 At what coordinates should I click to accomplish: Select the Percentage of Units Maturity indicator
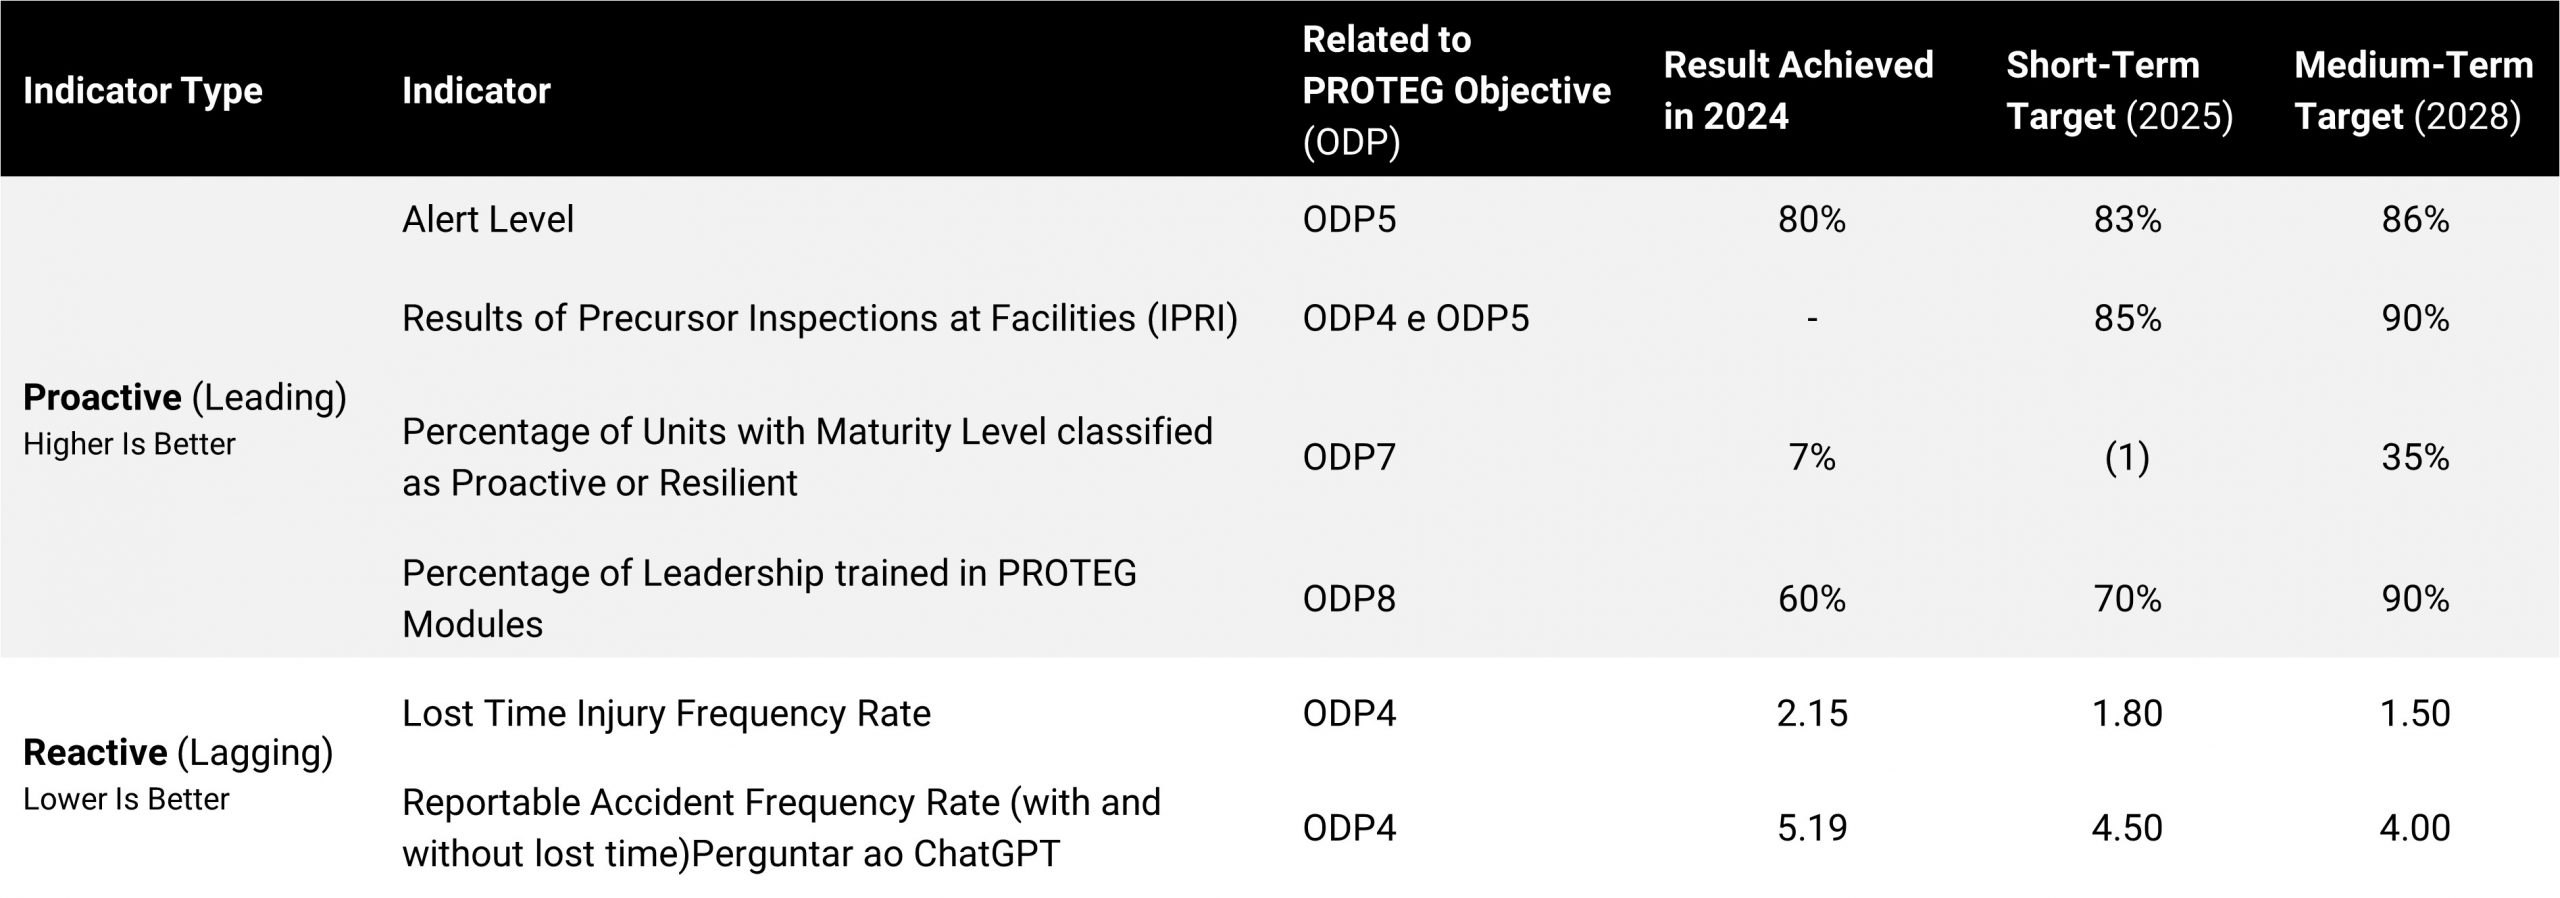(807, 457)
